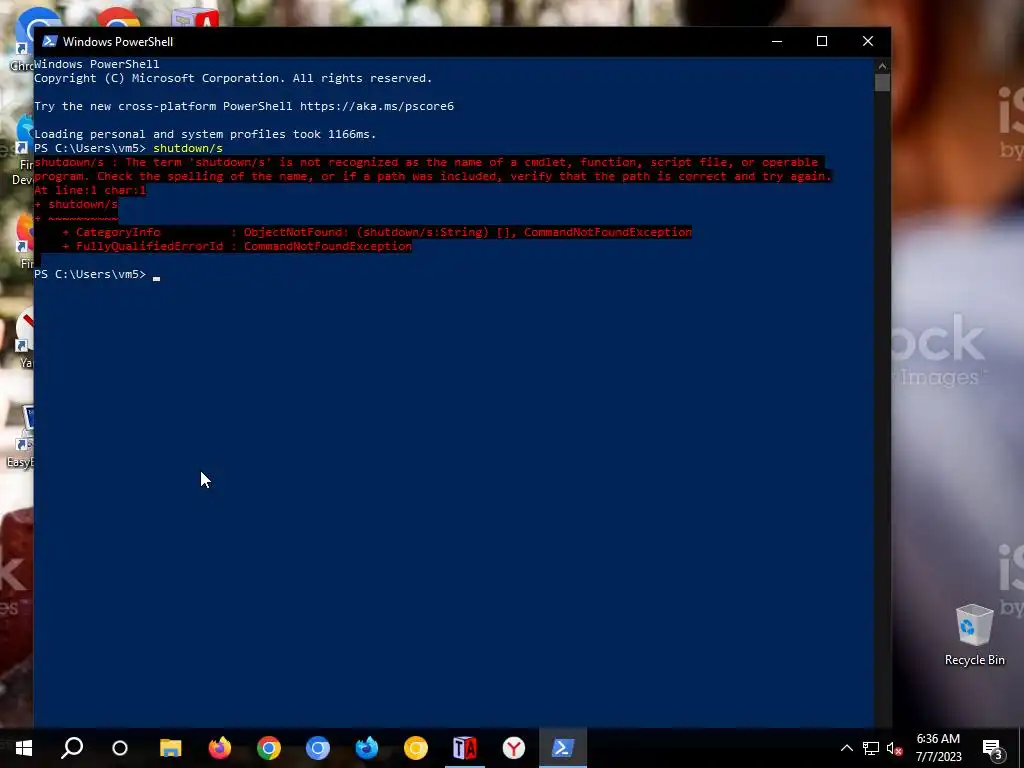The height and width of the screenshot is (768, 1024).
Task: Click the https://aka.ms/pscore6 URL text
Action: 377,106
